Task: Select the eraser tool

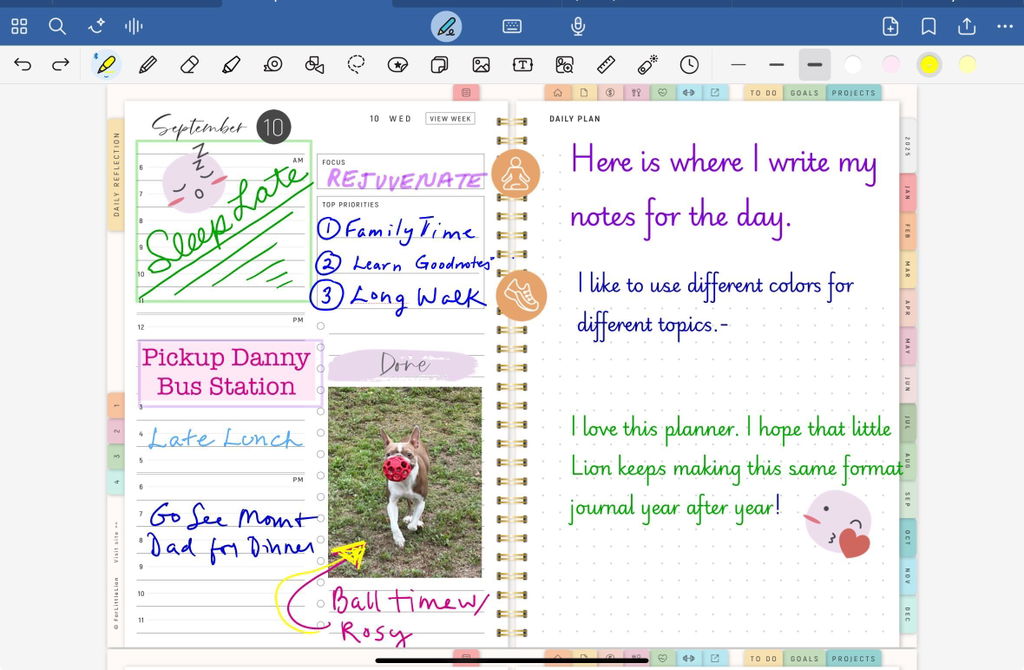Action: point(189,65)
